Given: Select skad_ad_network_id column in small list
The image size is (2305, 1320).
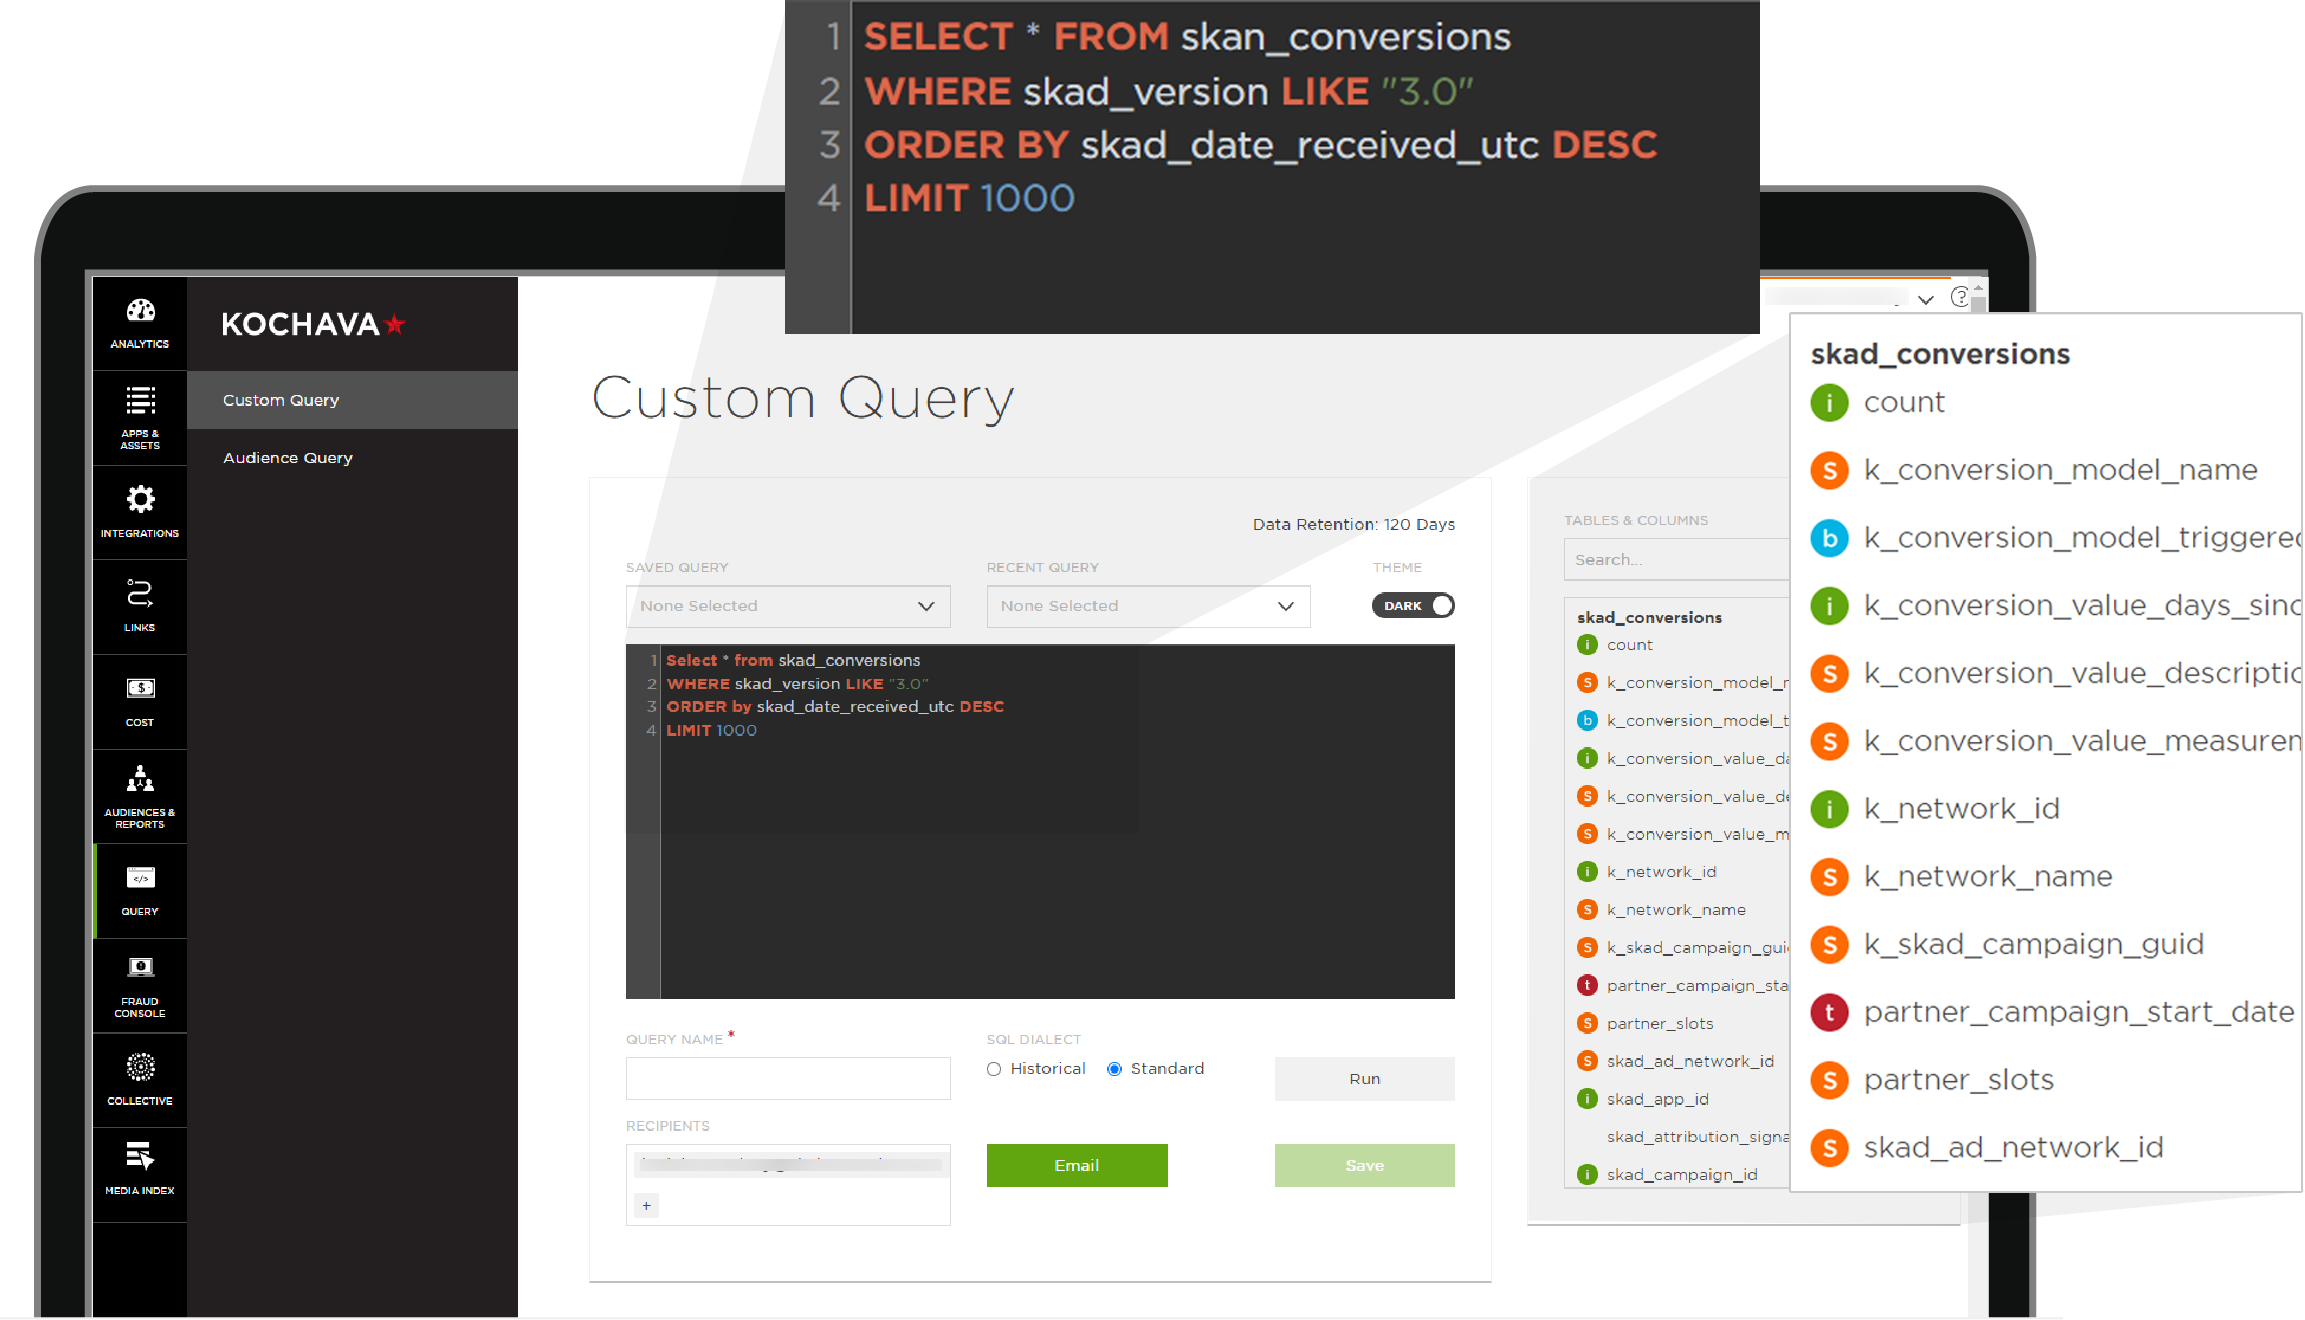Looking at the screenshot, I should tap(1690, 1061).
